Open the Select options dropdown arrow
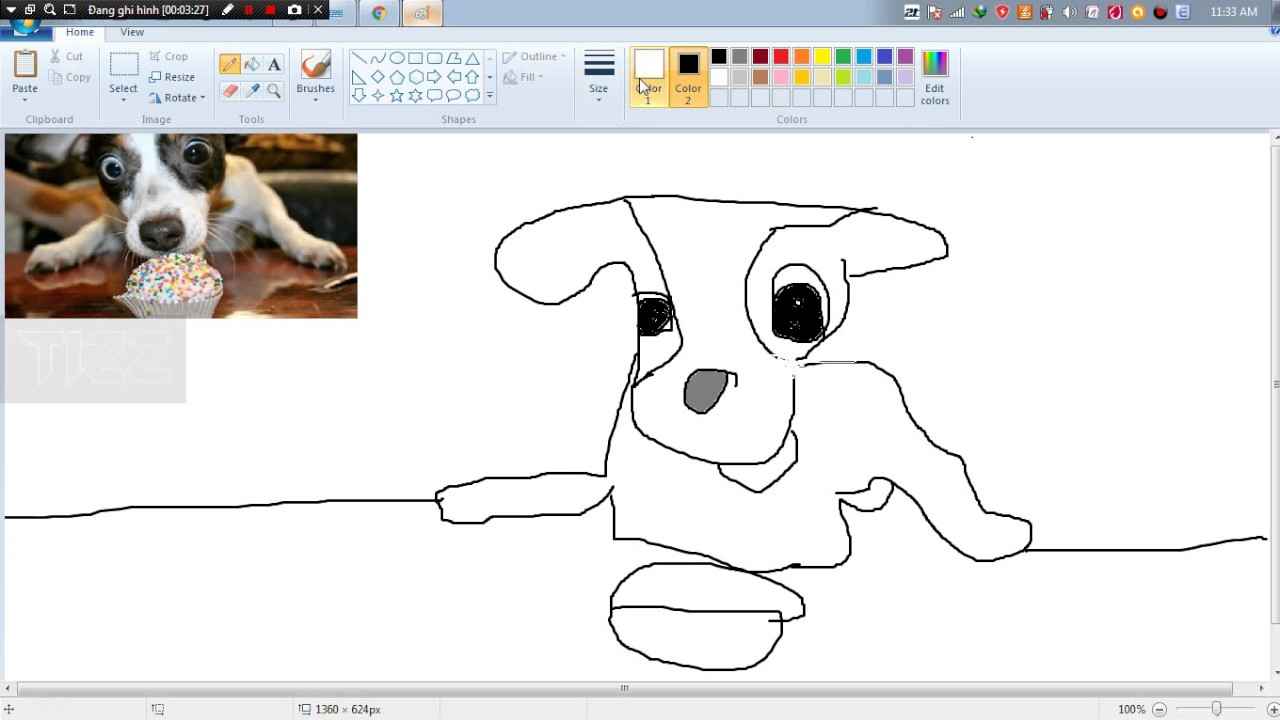 click(x=124, y=100)
